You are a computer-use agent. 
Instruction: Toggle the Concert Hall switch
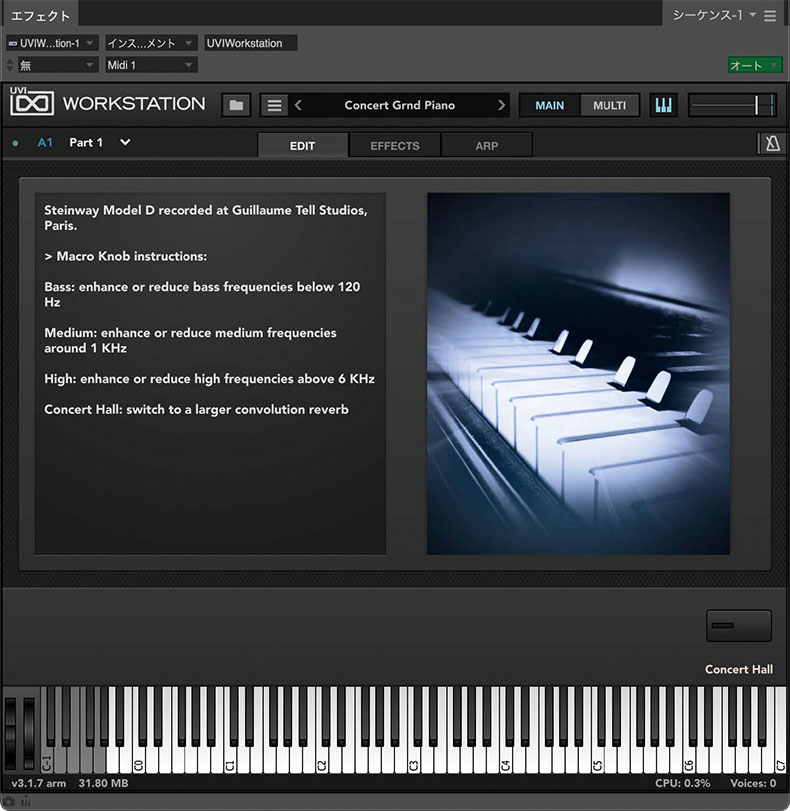coord(739,625)
